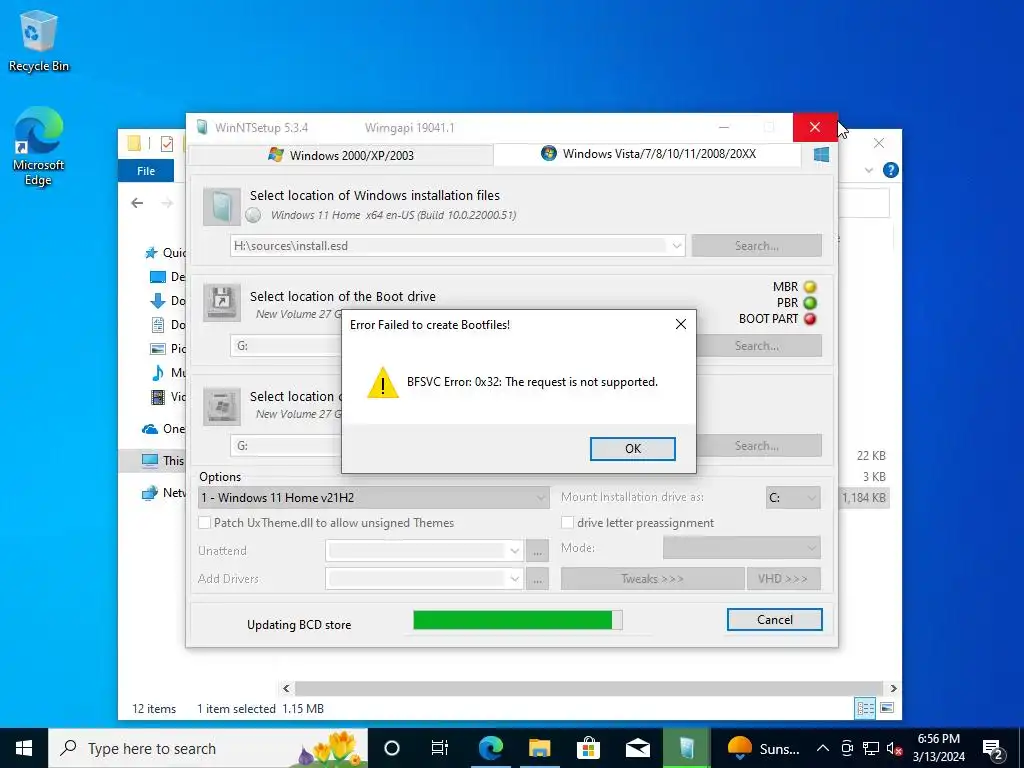The height and width of the screenshot is (768, 1024).
Task: Open Cortana circle on taskbar
Action: point(392,748)
